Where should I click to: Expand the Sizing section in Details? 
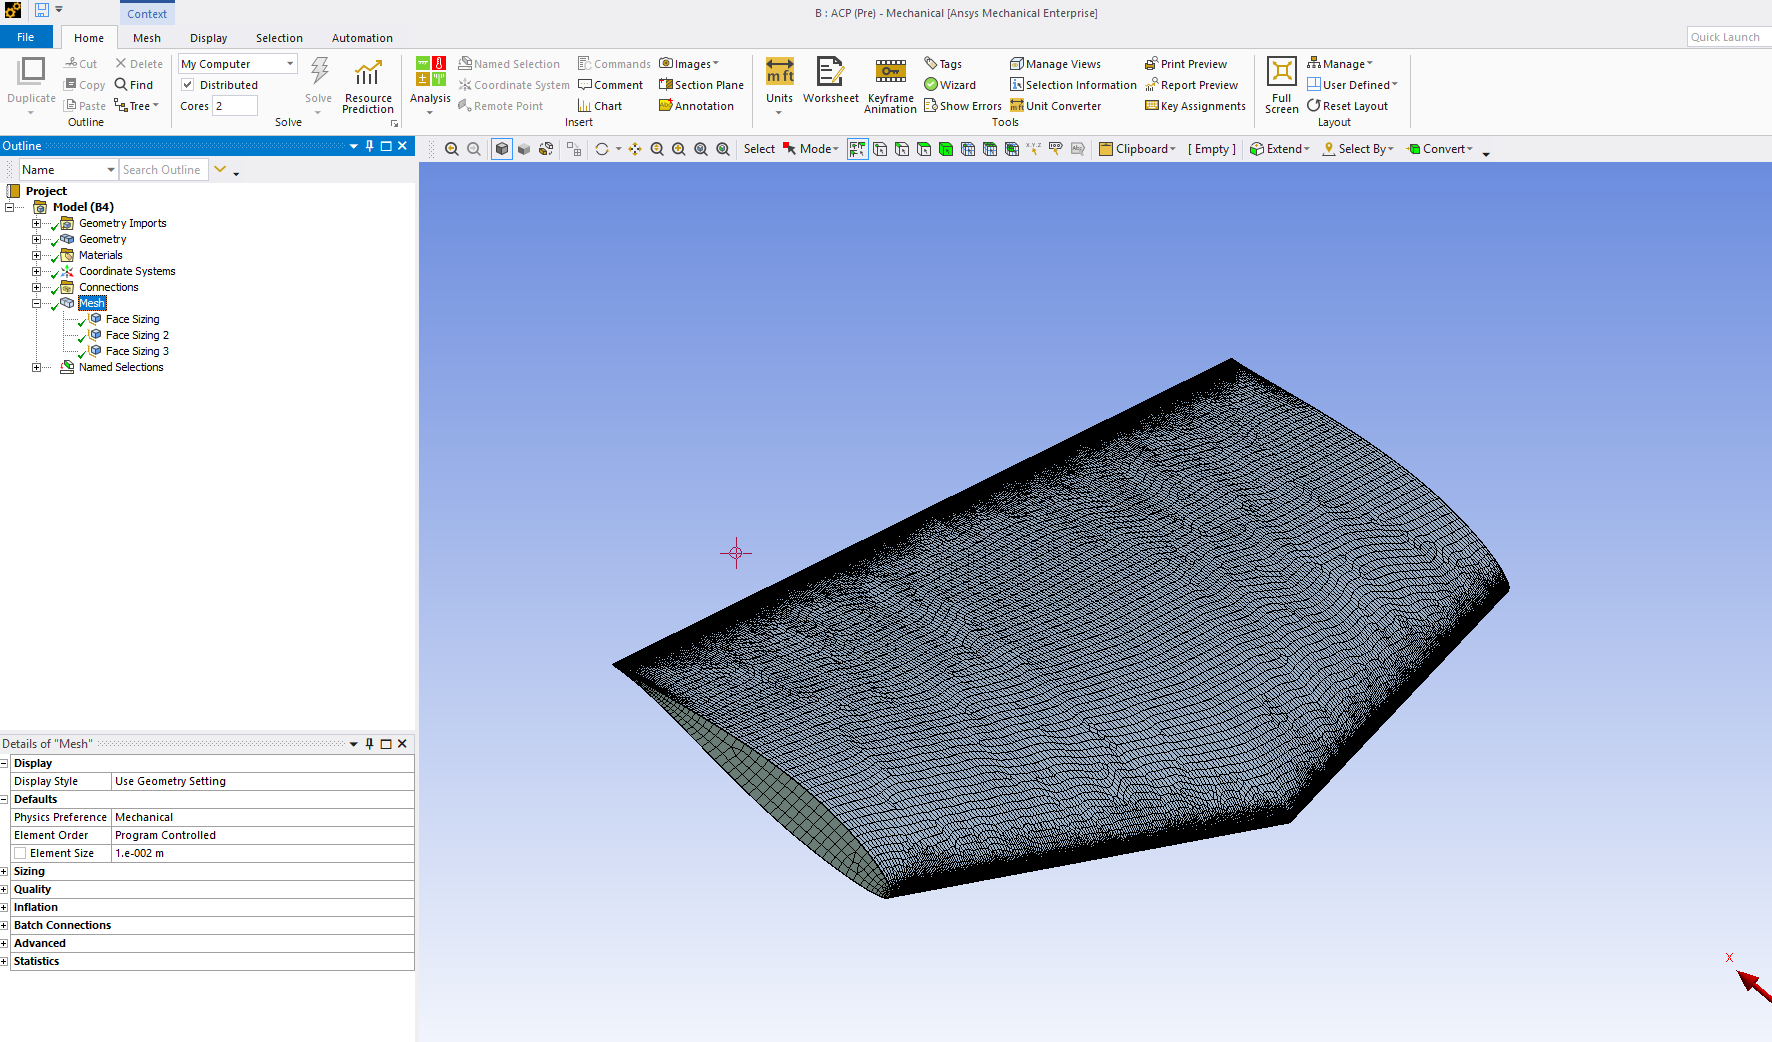[4, 871]
